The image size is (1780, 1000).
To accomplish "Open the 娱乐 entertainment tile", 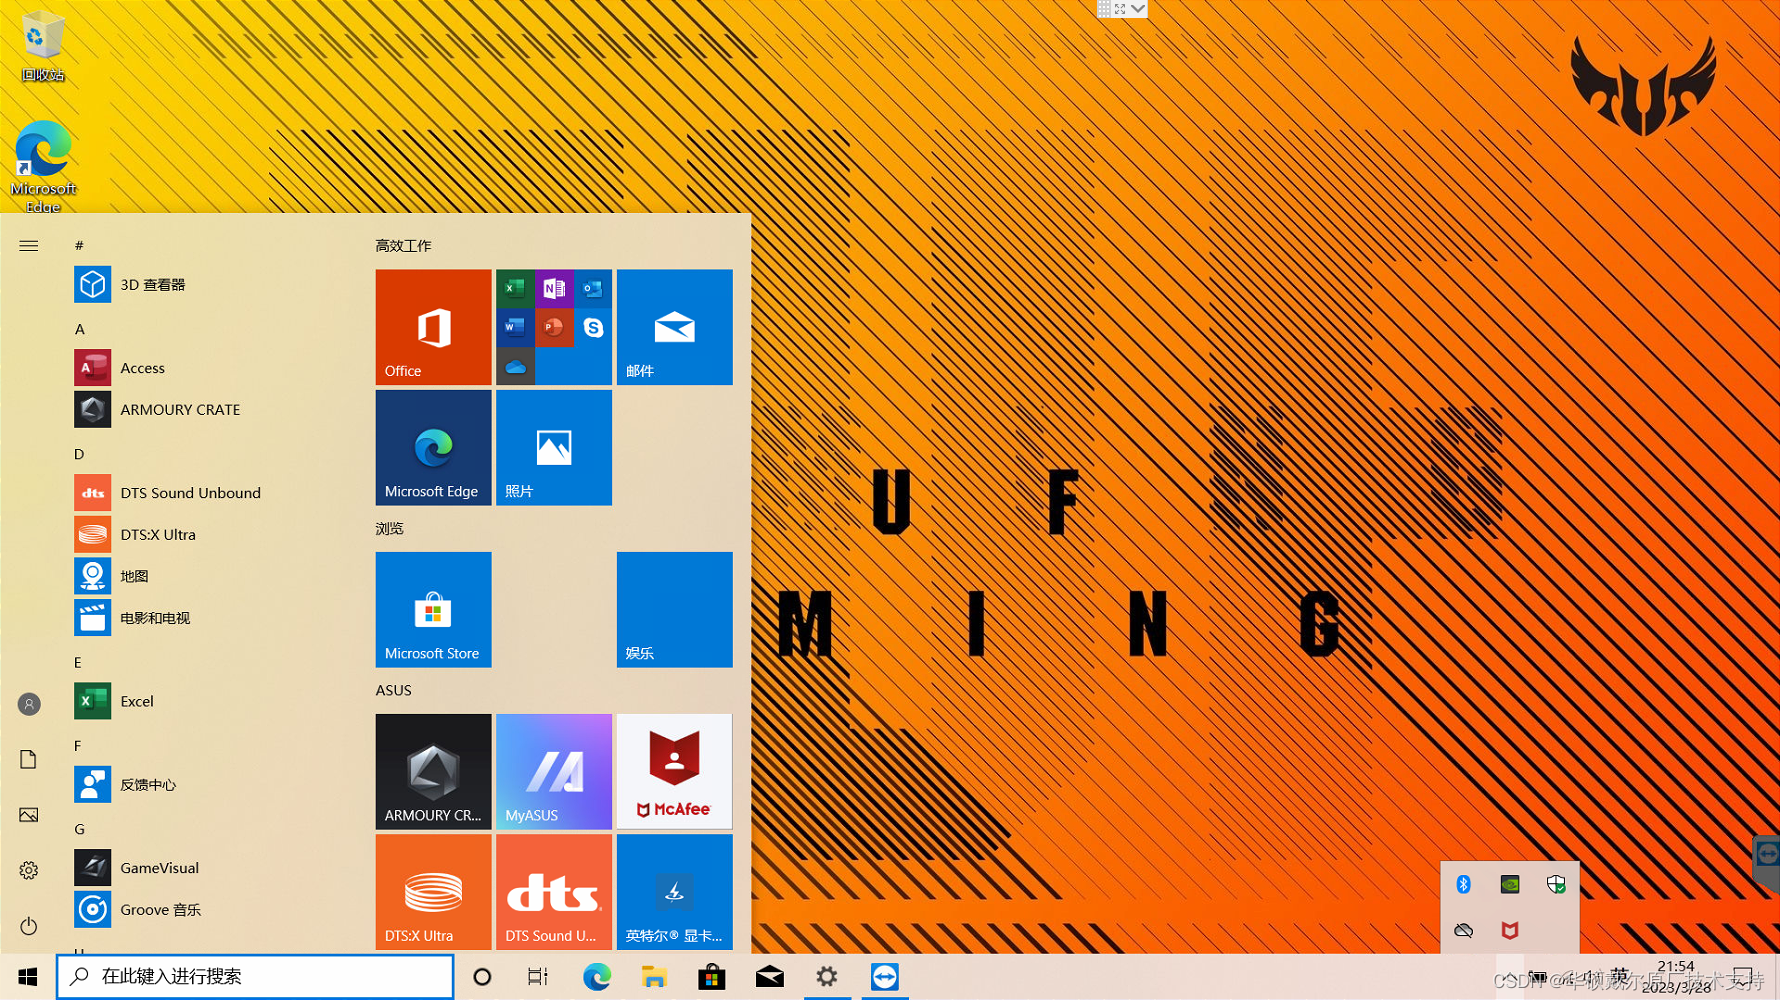I will pyautogui.click(x=675, y=610).
